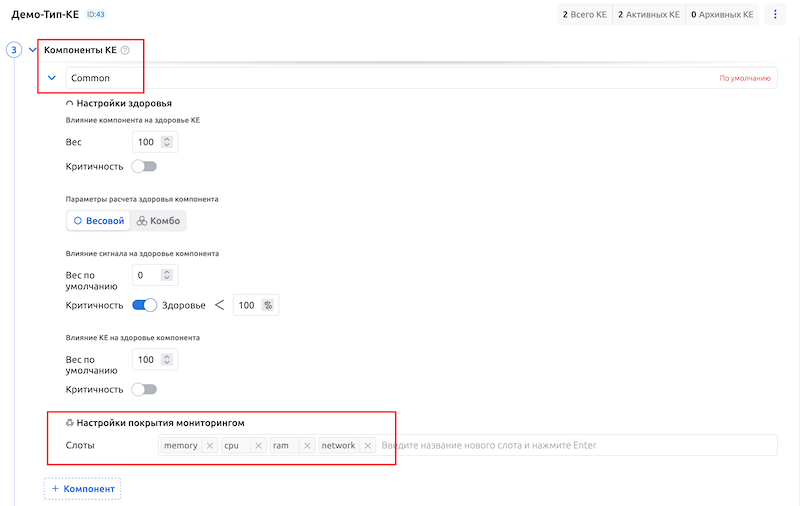
Task: Remove the network slot tag
Action: click(368, 446)
